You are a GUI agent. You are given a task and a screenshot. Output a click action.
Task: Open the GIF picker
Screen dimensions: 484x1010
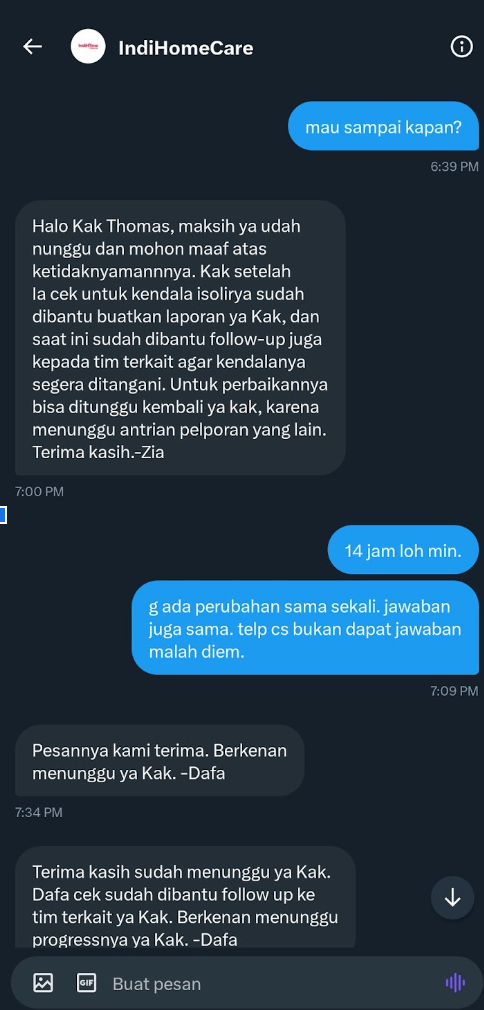pyautogui.click(x=86, y=982)
